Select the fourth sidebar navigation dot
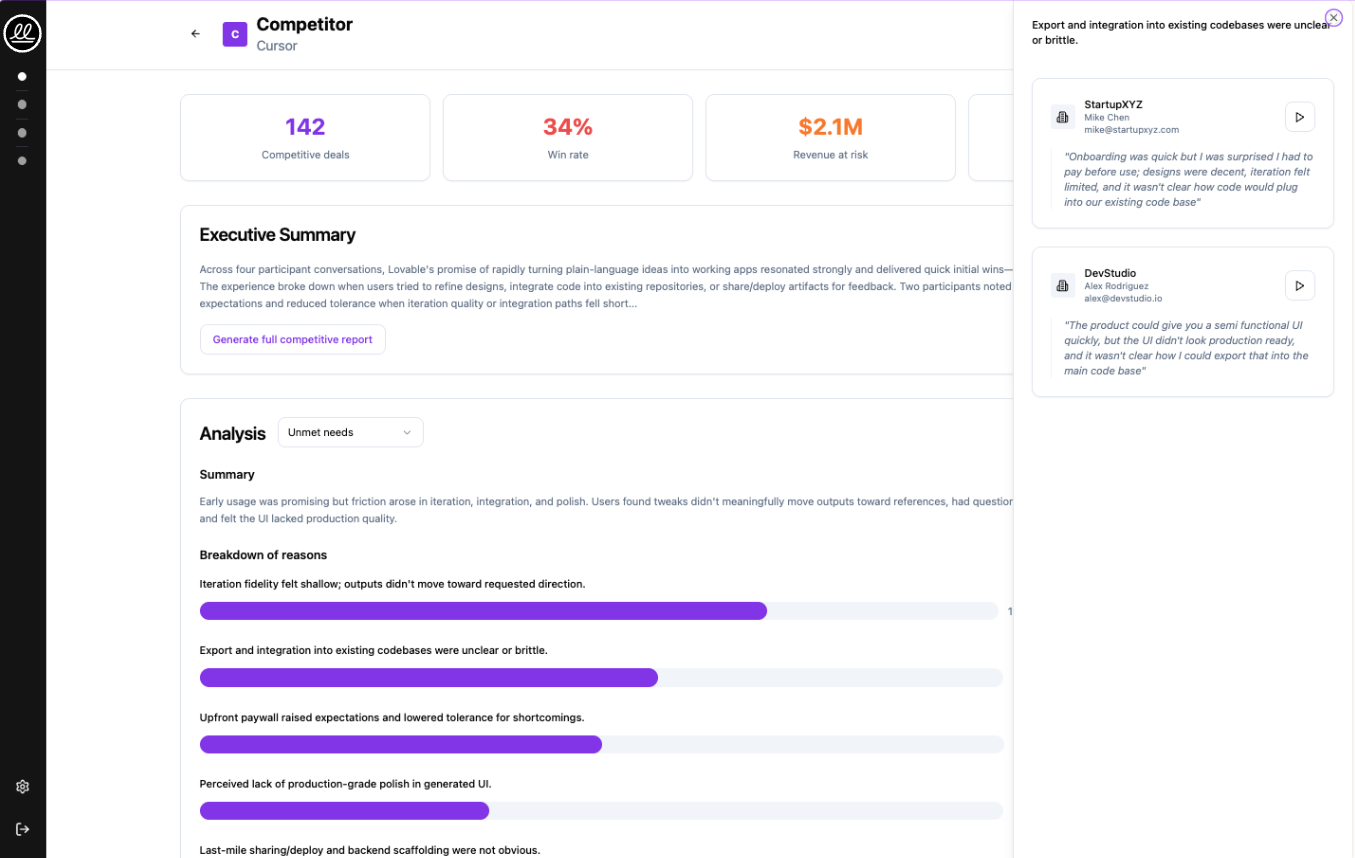 point(22,160)
